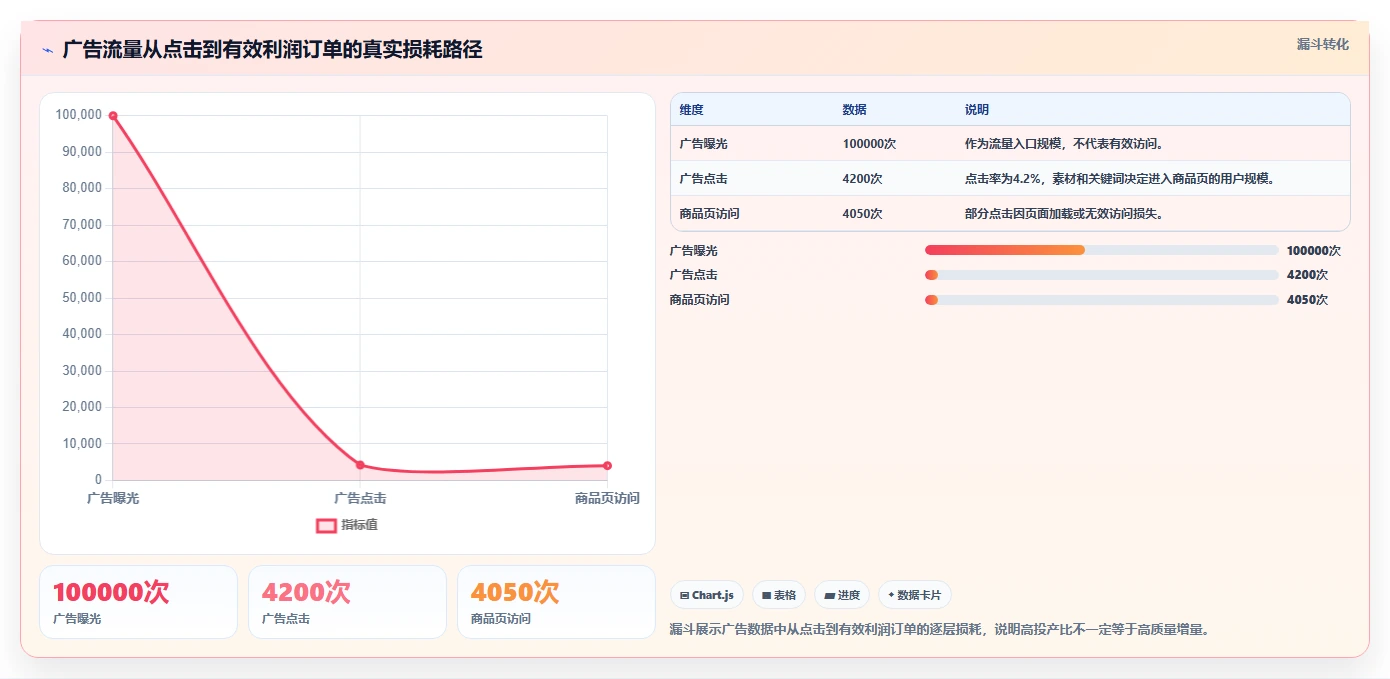Click the 说明 table column header
Viewport: 1390px width, 679px height.
pyautogui.click(x=977, y=110)
